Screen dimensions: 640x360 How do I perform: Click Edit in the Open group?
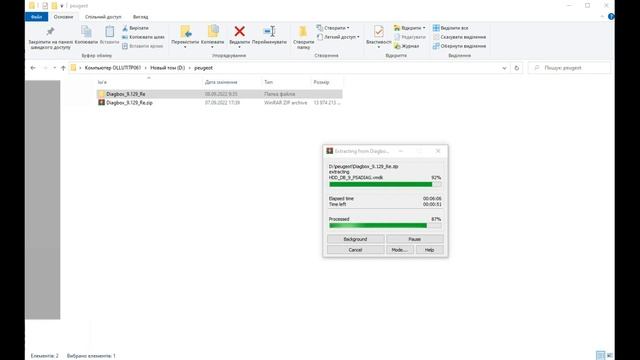(410, 37)
